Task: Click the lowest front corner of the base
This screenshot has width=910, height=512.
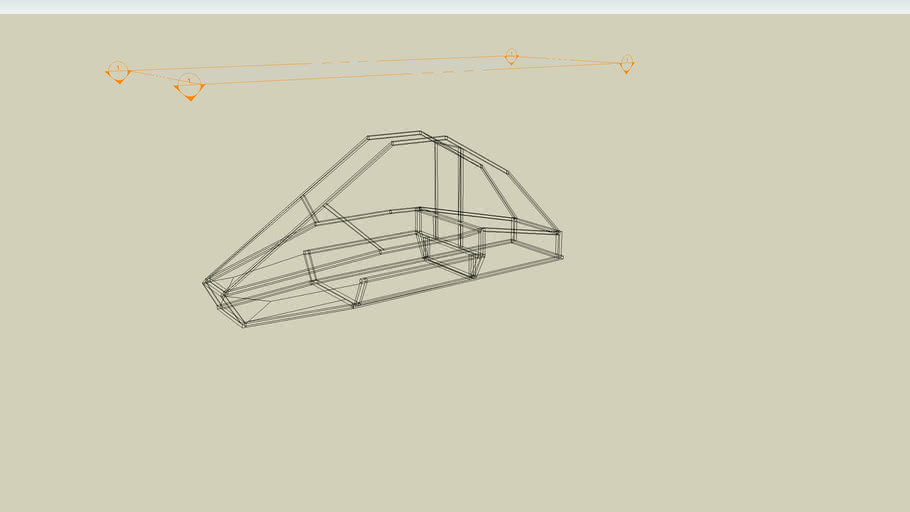Action: [243, 325]
